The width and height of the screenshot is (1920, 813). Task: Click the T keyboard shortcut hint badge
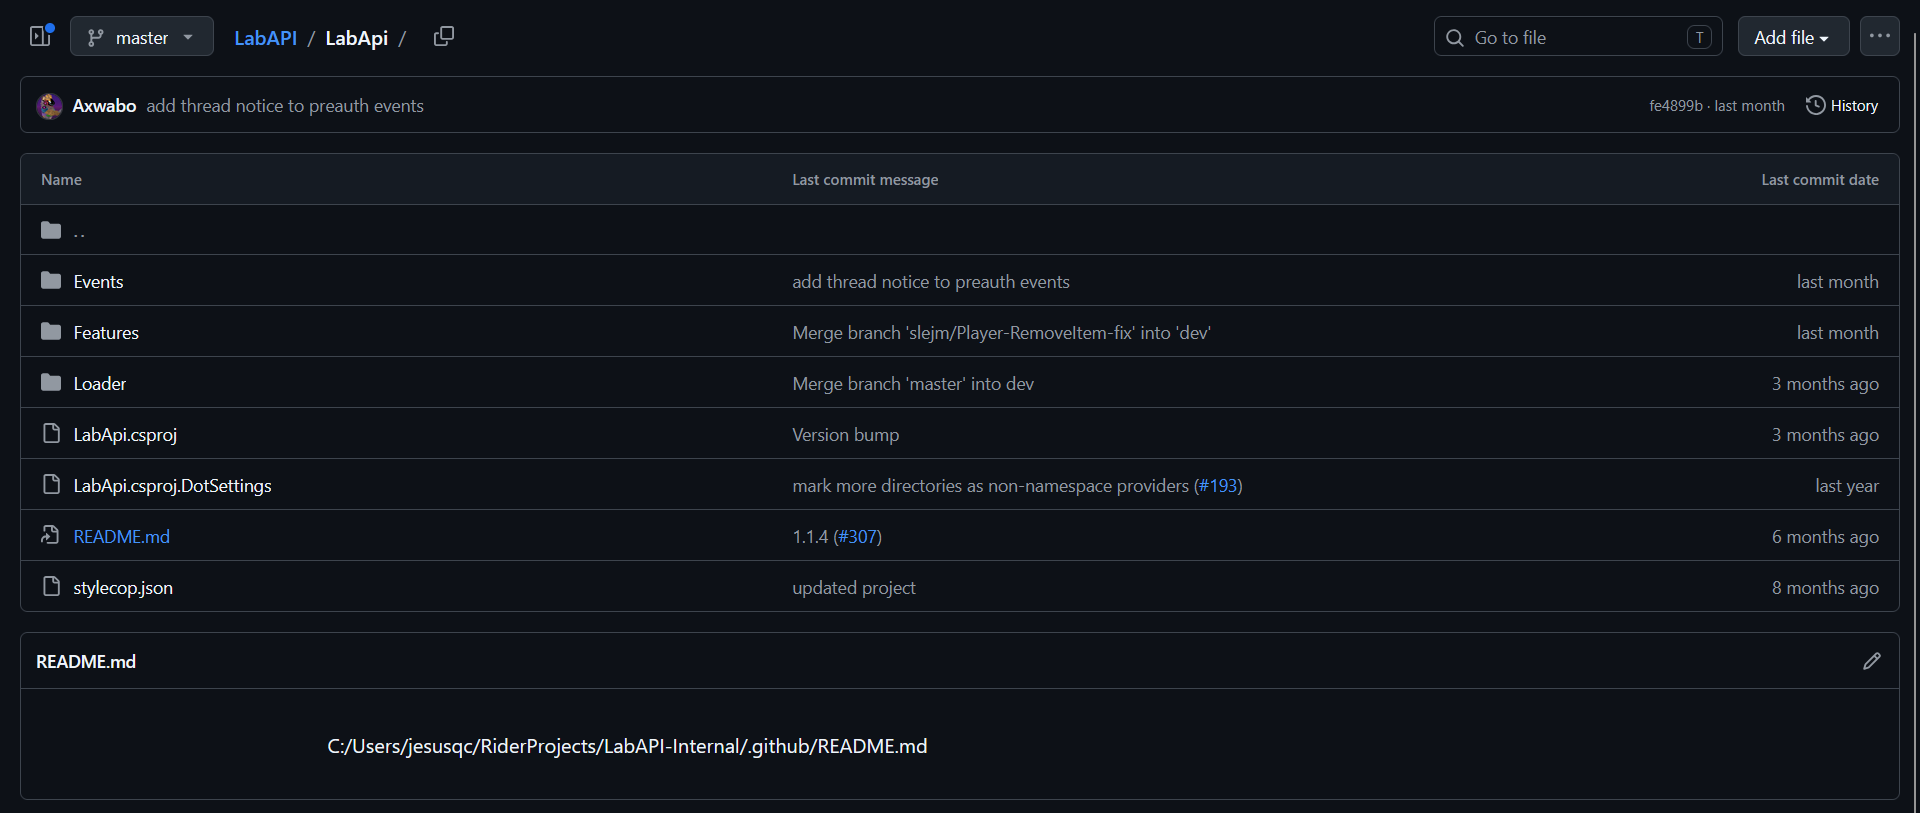coord(1699,37)
